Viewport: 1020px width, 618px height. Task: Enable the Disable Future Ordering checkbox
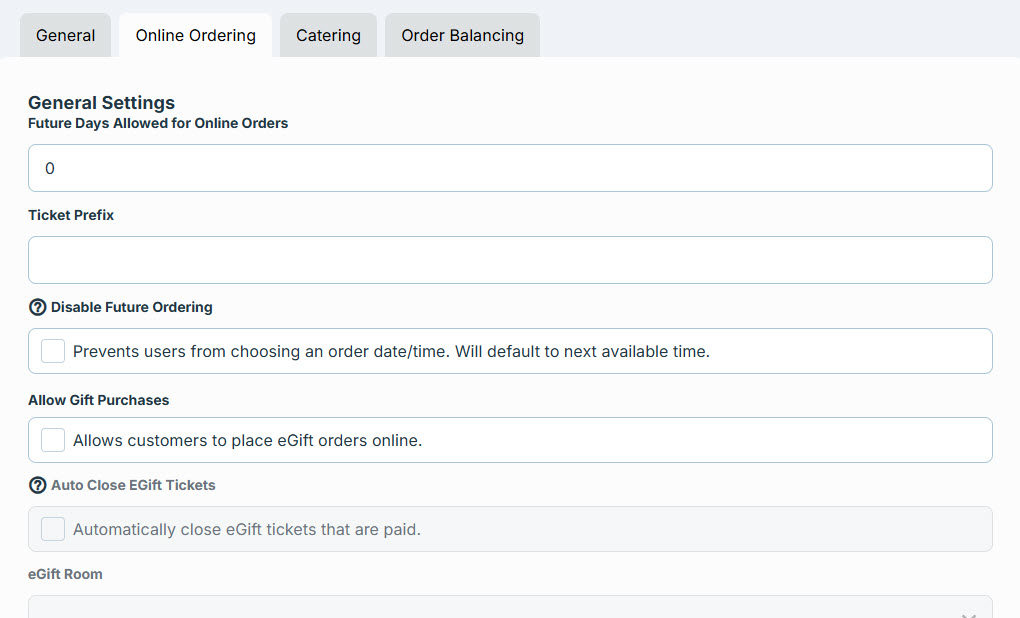[x=53, y=351]
